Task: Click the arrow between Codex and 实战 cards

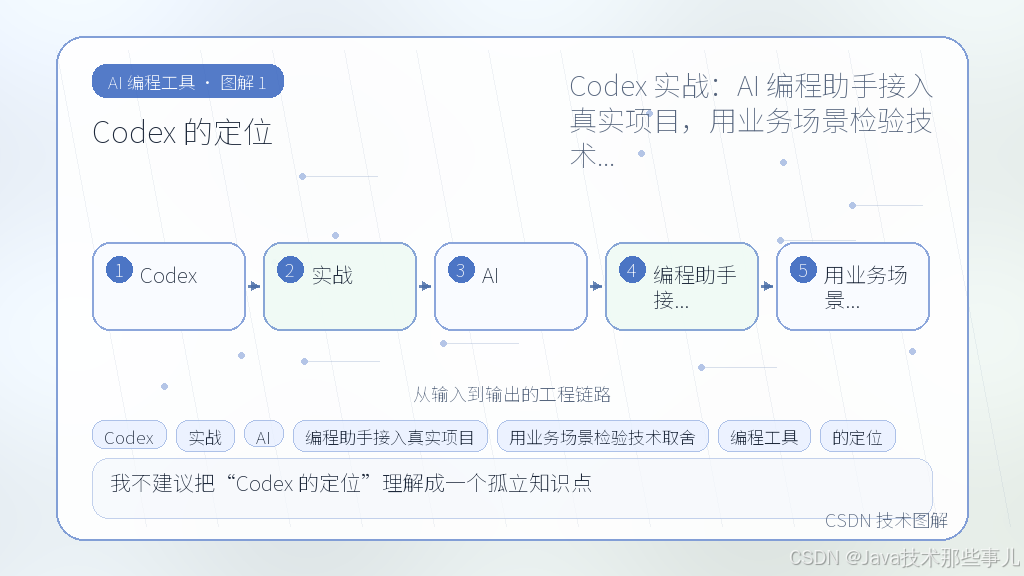Action: [x=254, y=286]
